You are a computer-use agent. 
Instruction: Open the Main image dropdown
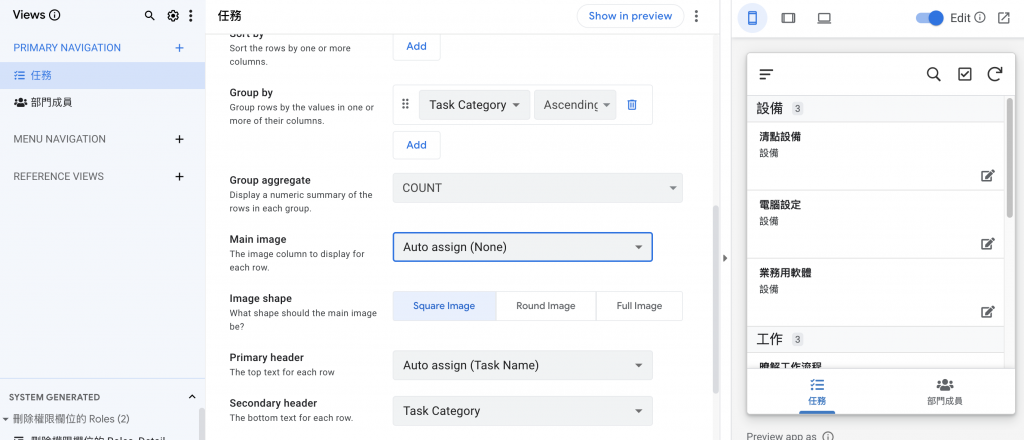click(522, 247)
